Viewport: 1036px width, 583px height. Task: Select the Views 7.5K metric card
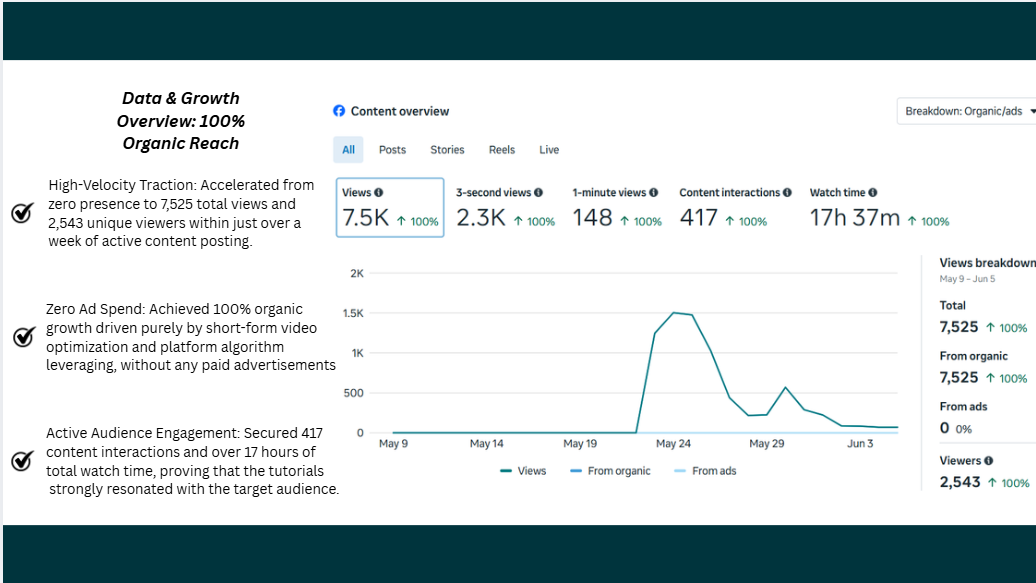390,207
